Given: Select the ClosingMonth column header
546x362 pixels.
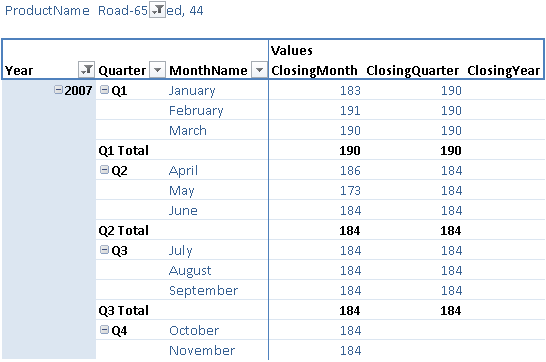Looking at the screenshot, I should click(x=314, y=70).
